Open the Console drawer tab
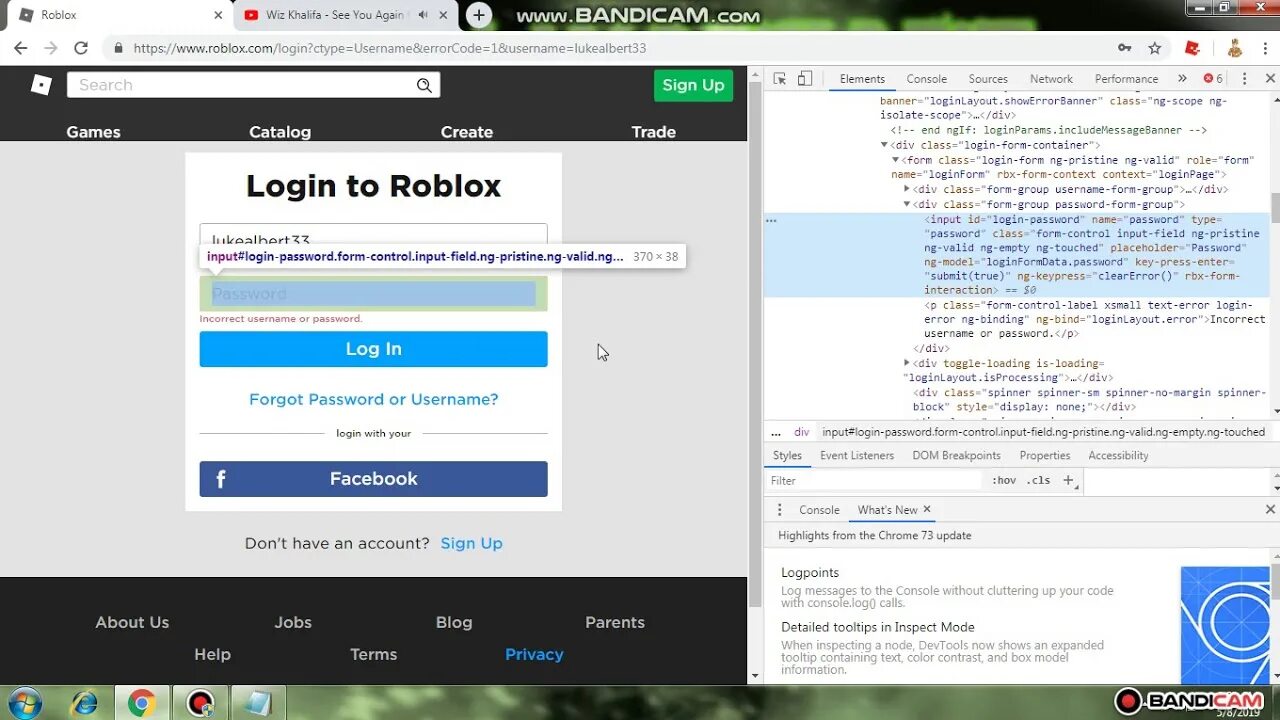Screen dimensions: 1280x720 pyautogui.click(x=819, y=510)
